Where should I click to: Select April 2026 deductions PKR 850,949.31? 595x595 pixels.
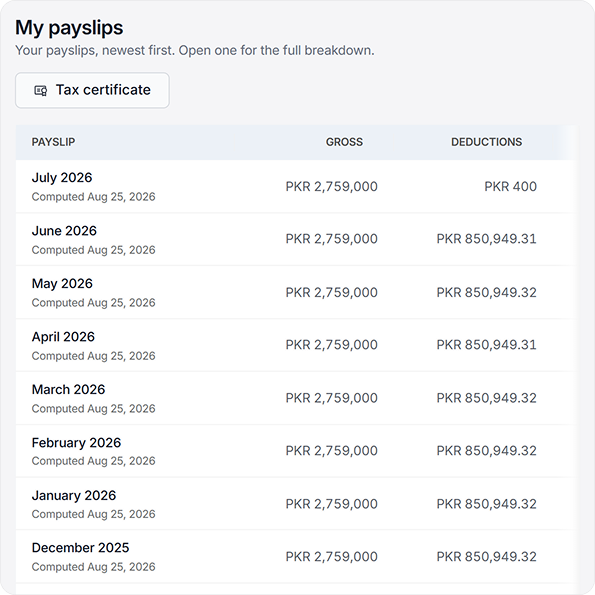[486, 345]
